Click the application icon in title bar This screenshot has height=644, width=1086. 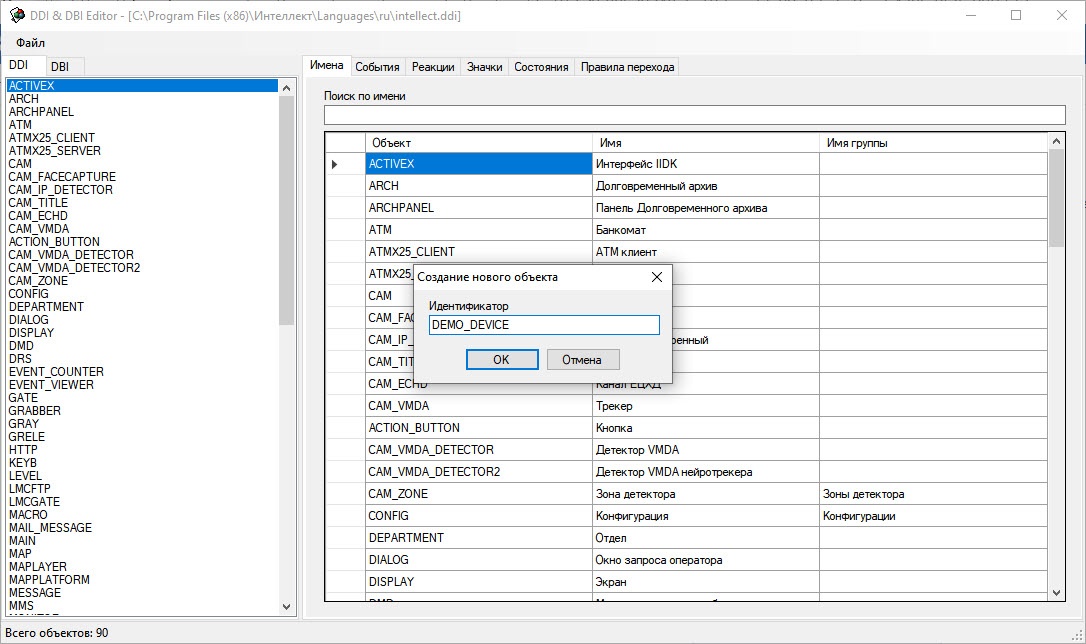coord(16,16)
